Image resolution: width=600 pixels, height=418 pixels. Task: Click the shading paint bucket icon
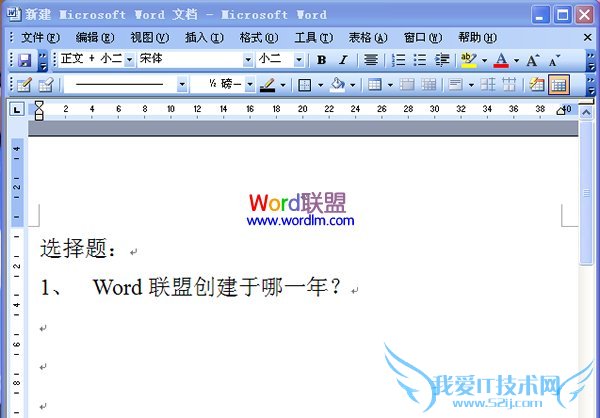click(x=337, y=85)
